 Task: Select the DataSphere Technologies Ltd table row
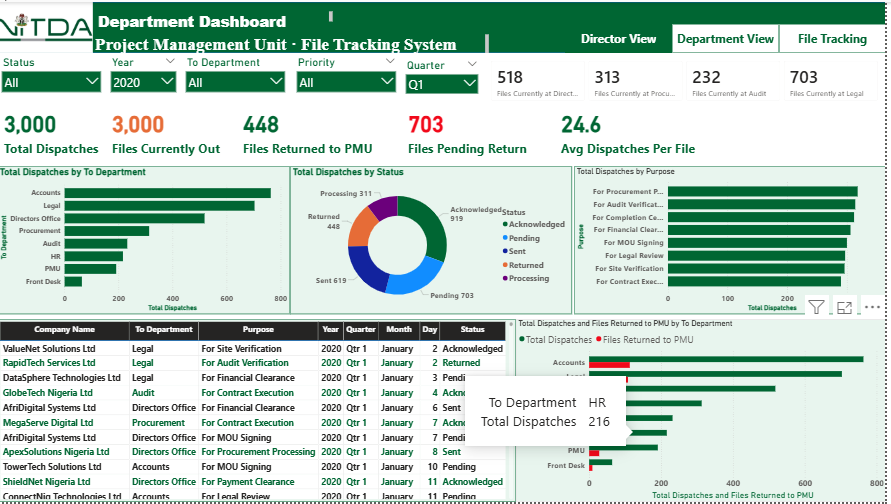(253, 378)
